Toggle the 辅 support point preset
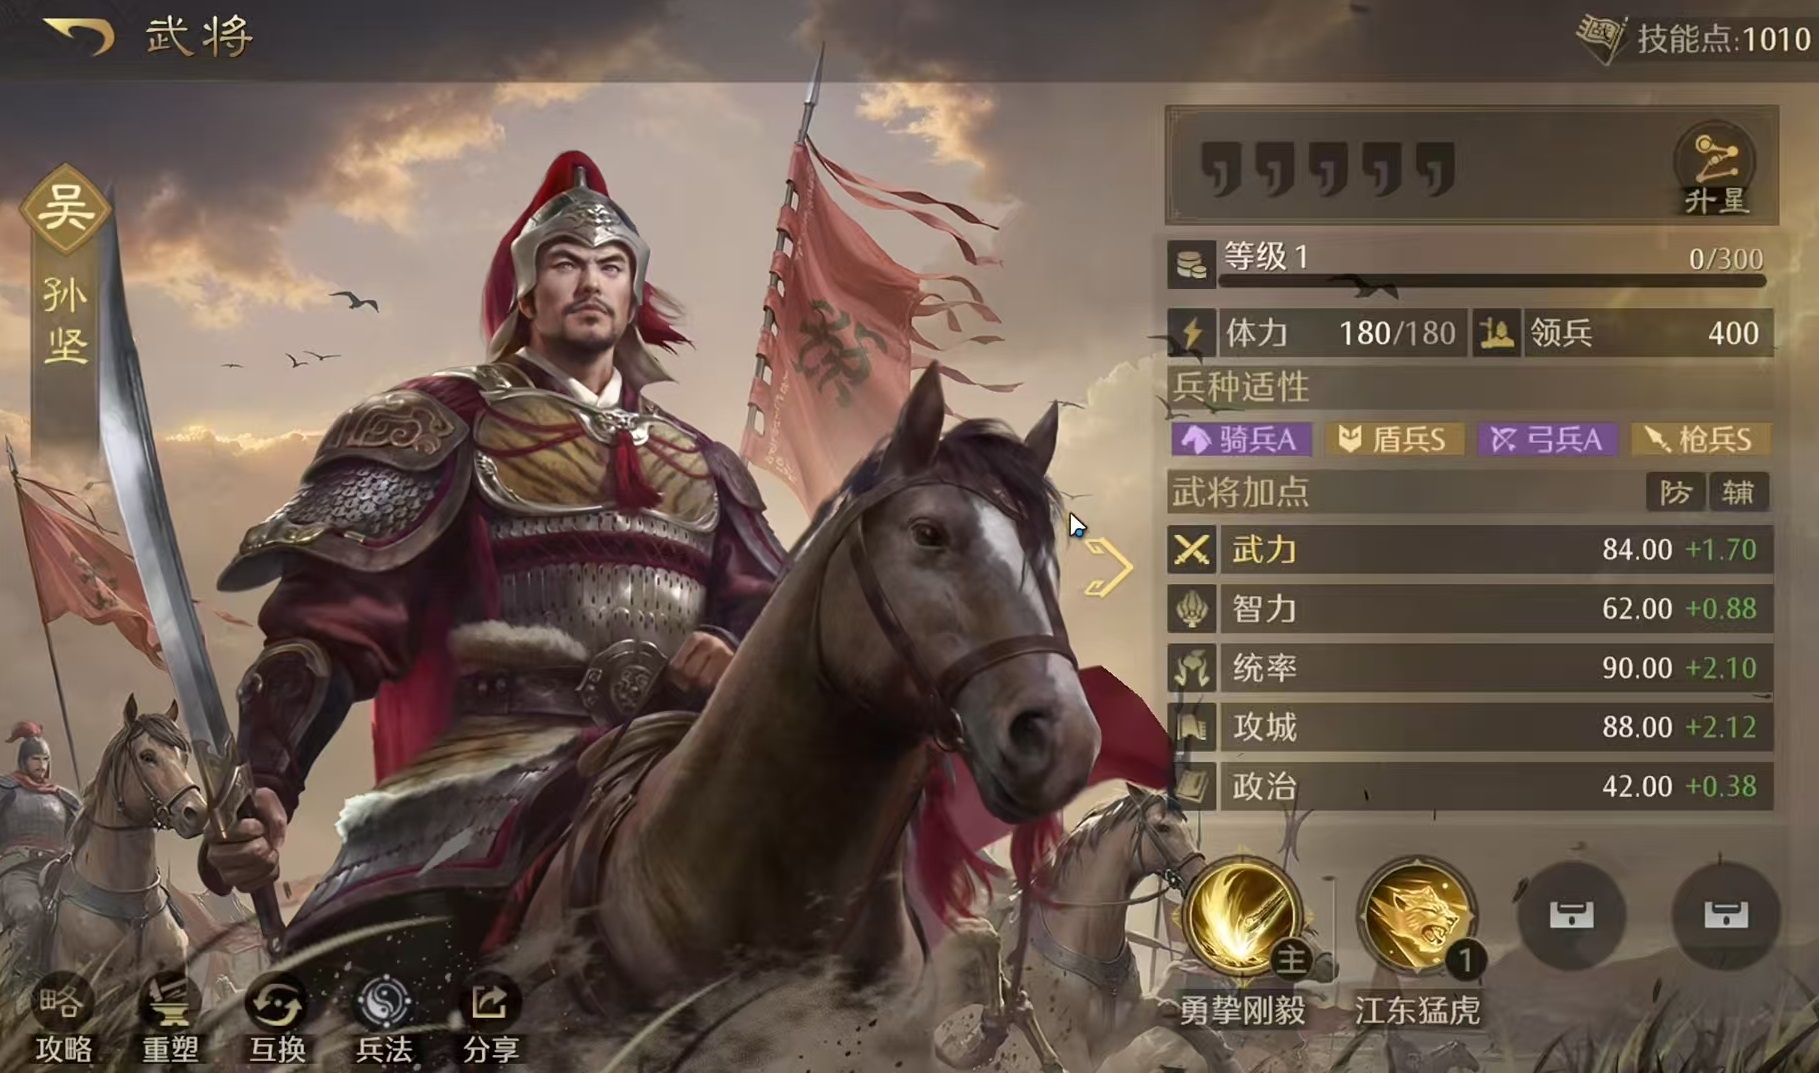The height and width of the screenshot is (1073, 1819). [1738, 492]
